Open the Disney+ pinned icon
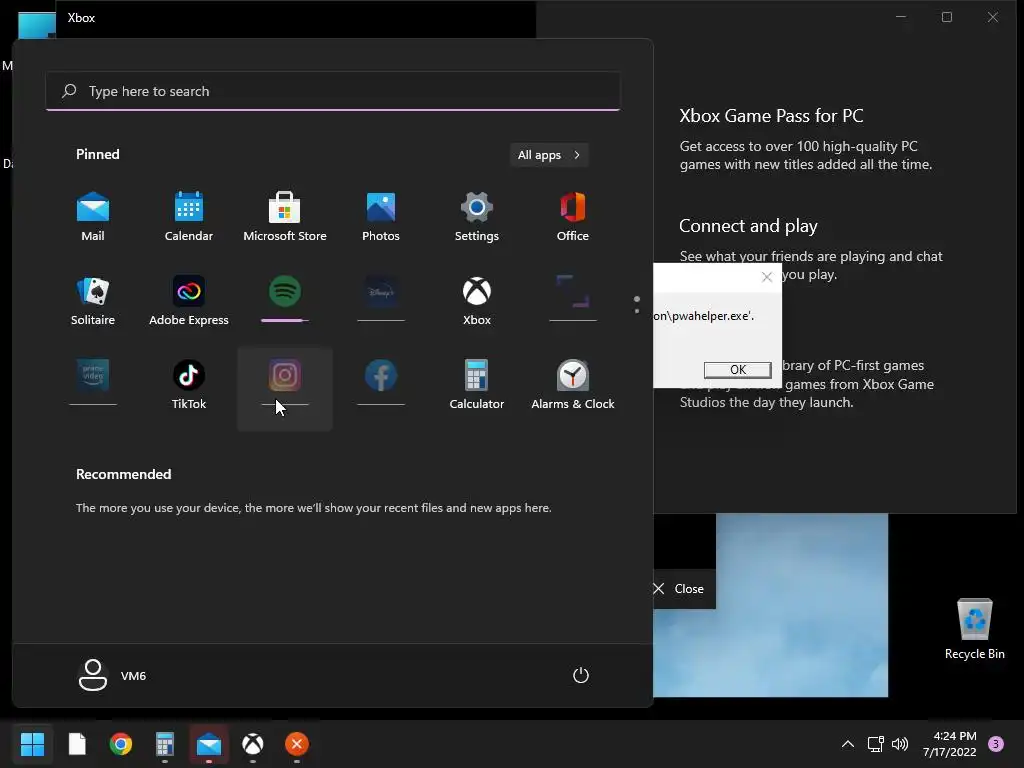 381,291
